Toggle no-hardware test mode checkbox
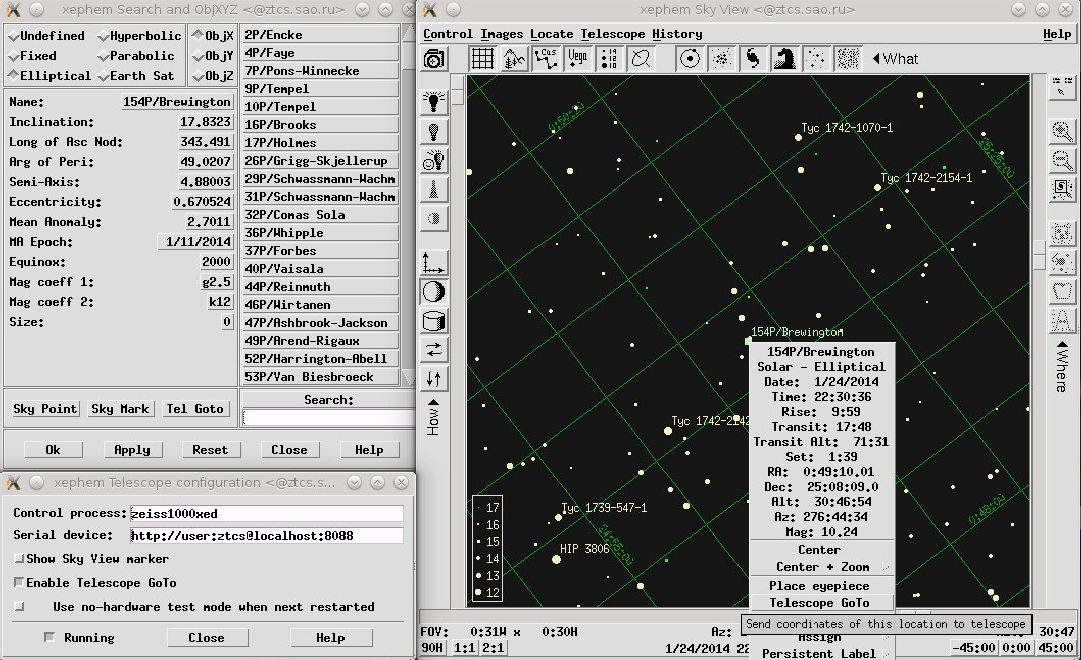The height and width of the screenshot is (660, 1081). 19,607
